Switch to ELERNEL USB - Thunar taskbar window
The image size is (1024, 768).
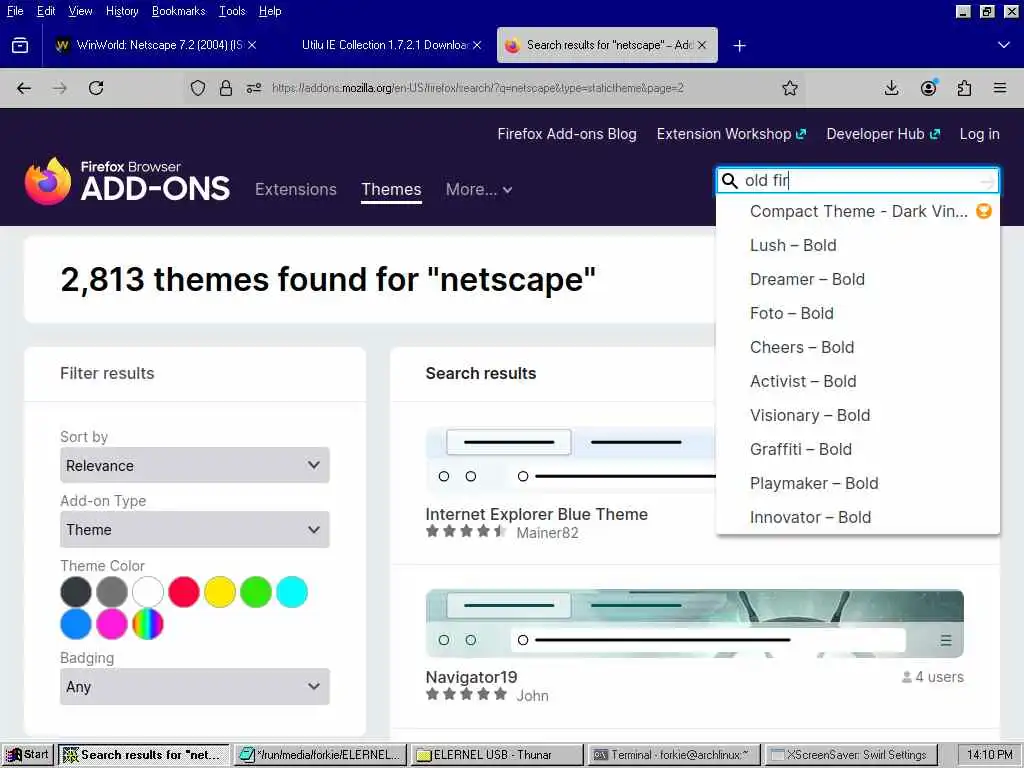click(x=498, y=755)
